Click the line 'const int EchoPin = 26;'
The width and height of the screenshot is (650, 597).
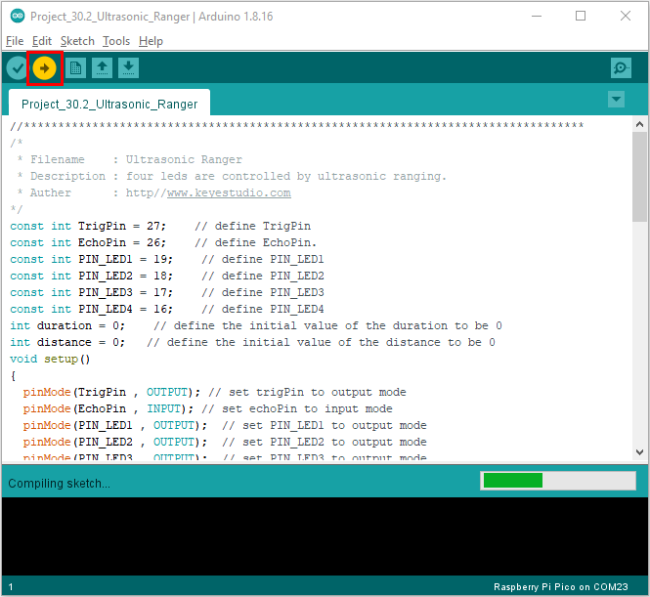(88, 243)
